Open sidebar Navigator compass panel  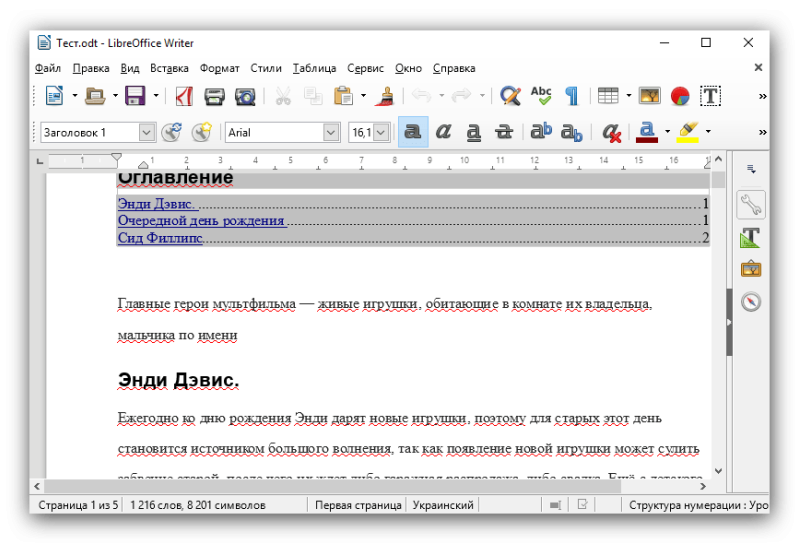[751, 302]
